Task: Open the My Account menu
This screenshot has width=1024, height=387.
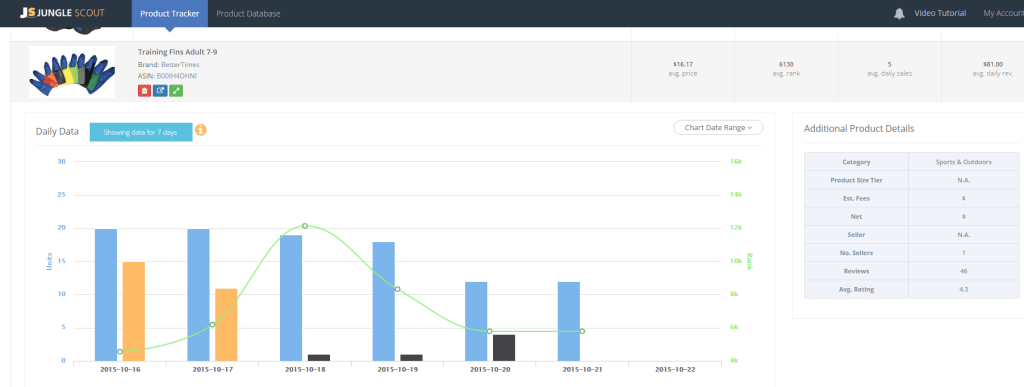Action: [1003, 14]
